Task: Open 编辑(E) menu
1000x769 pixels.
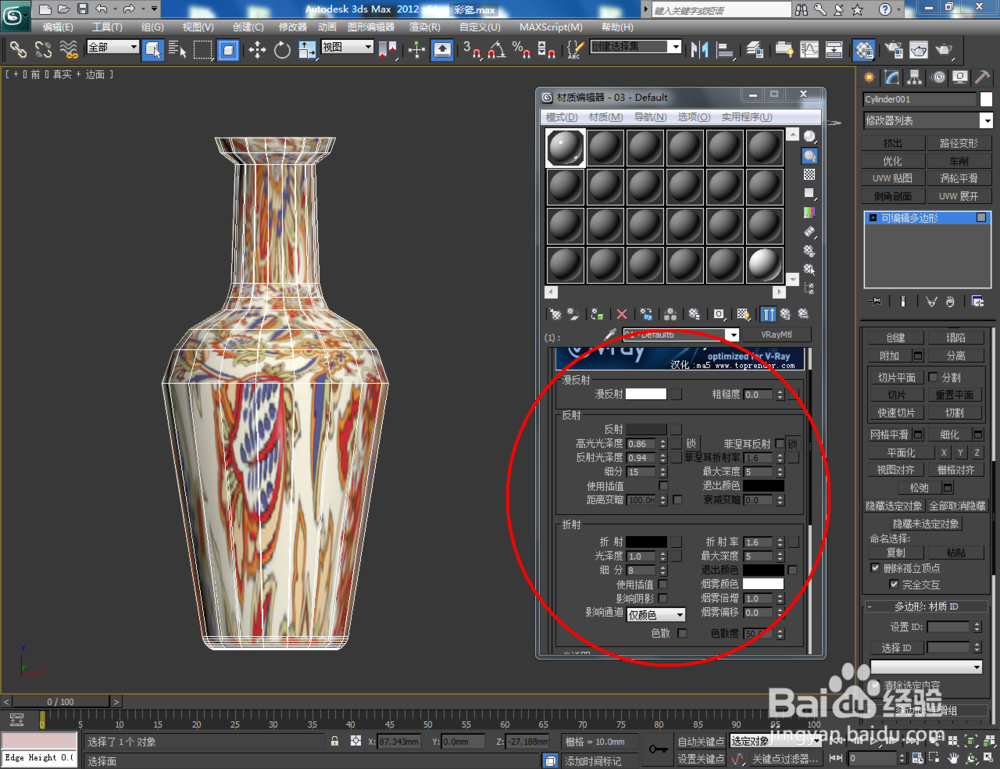Action: 58,27
